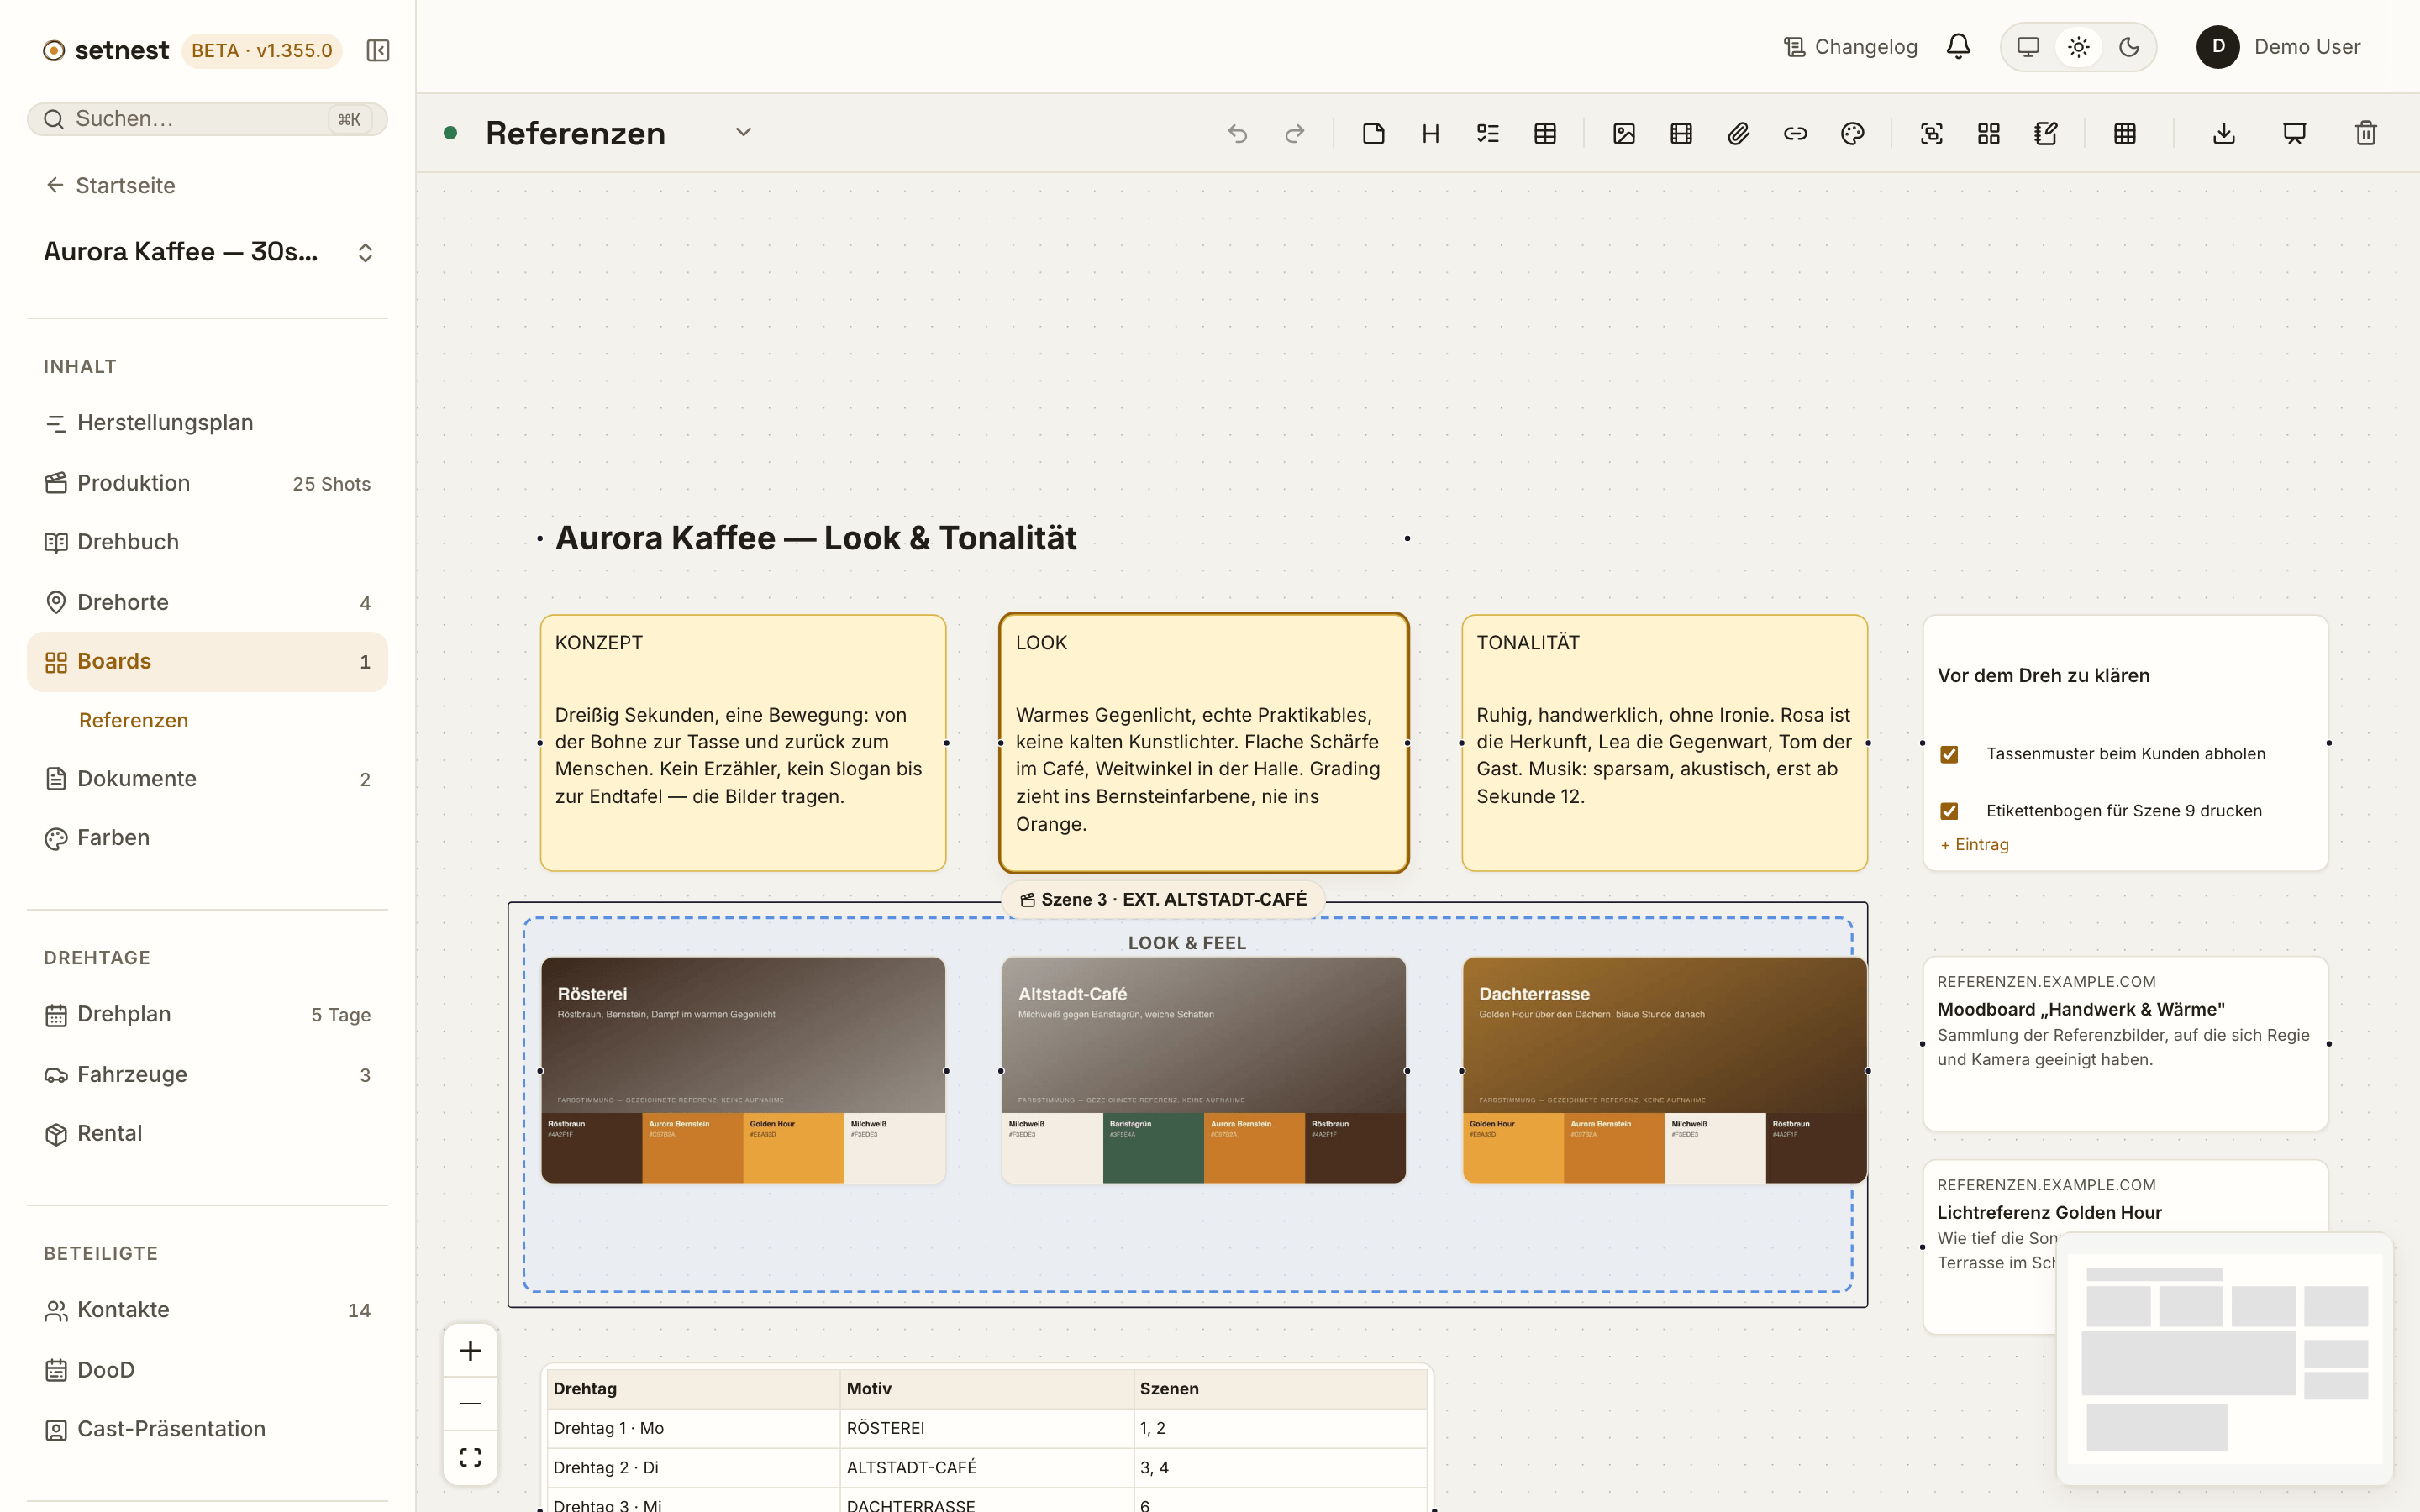Insert a table element
Viewport: 2420px width, 1512px height.
1545,133
